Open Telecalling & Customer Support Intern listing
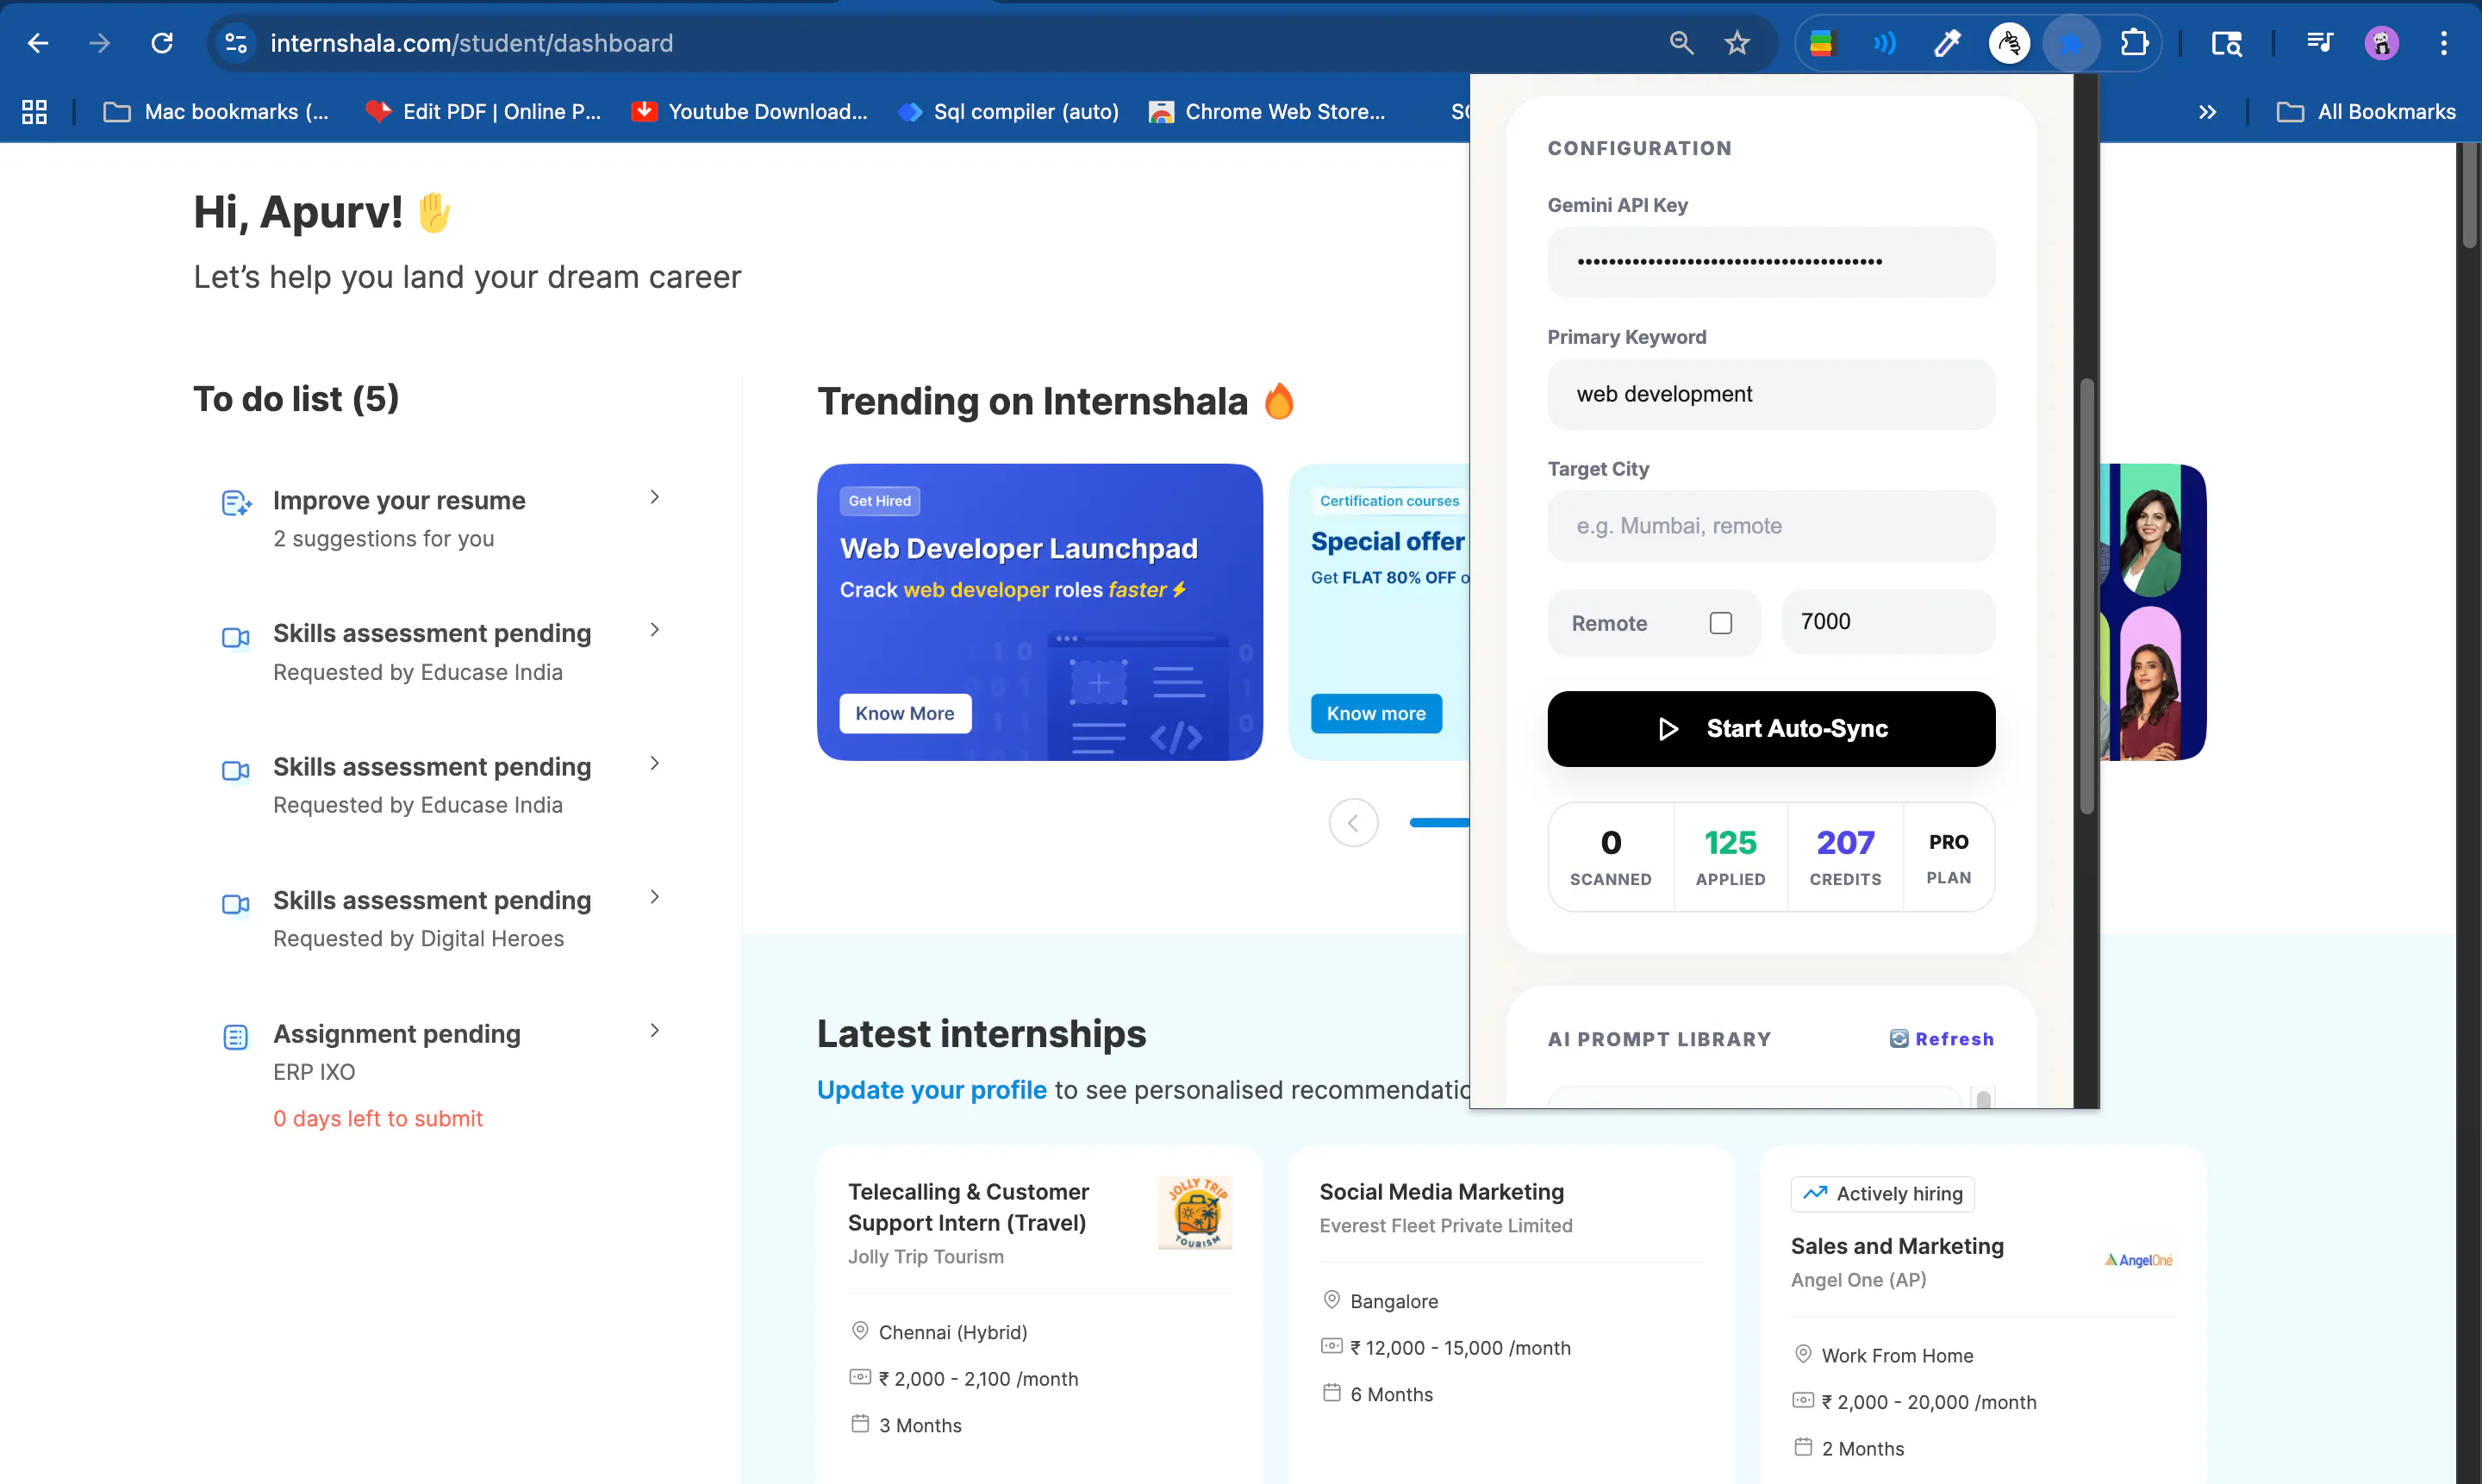Viewport: 2482px width, 1484px height. click(968, 1207)
